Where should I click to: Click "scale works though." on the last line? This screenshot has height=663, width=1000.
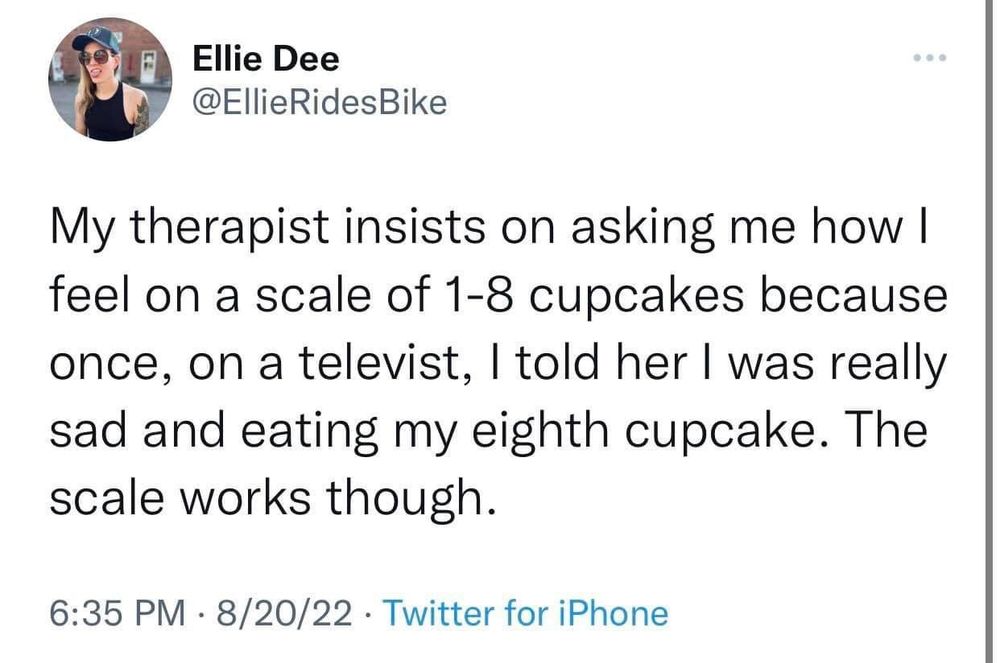click(x=272, y=496)
